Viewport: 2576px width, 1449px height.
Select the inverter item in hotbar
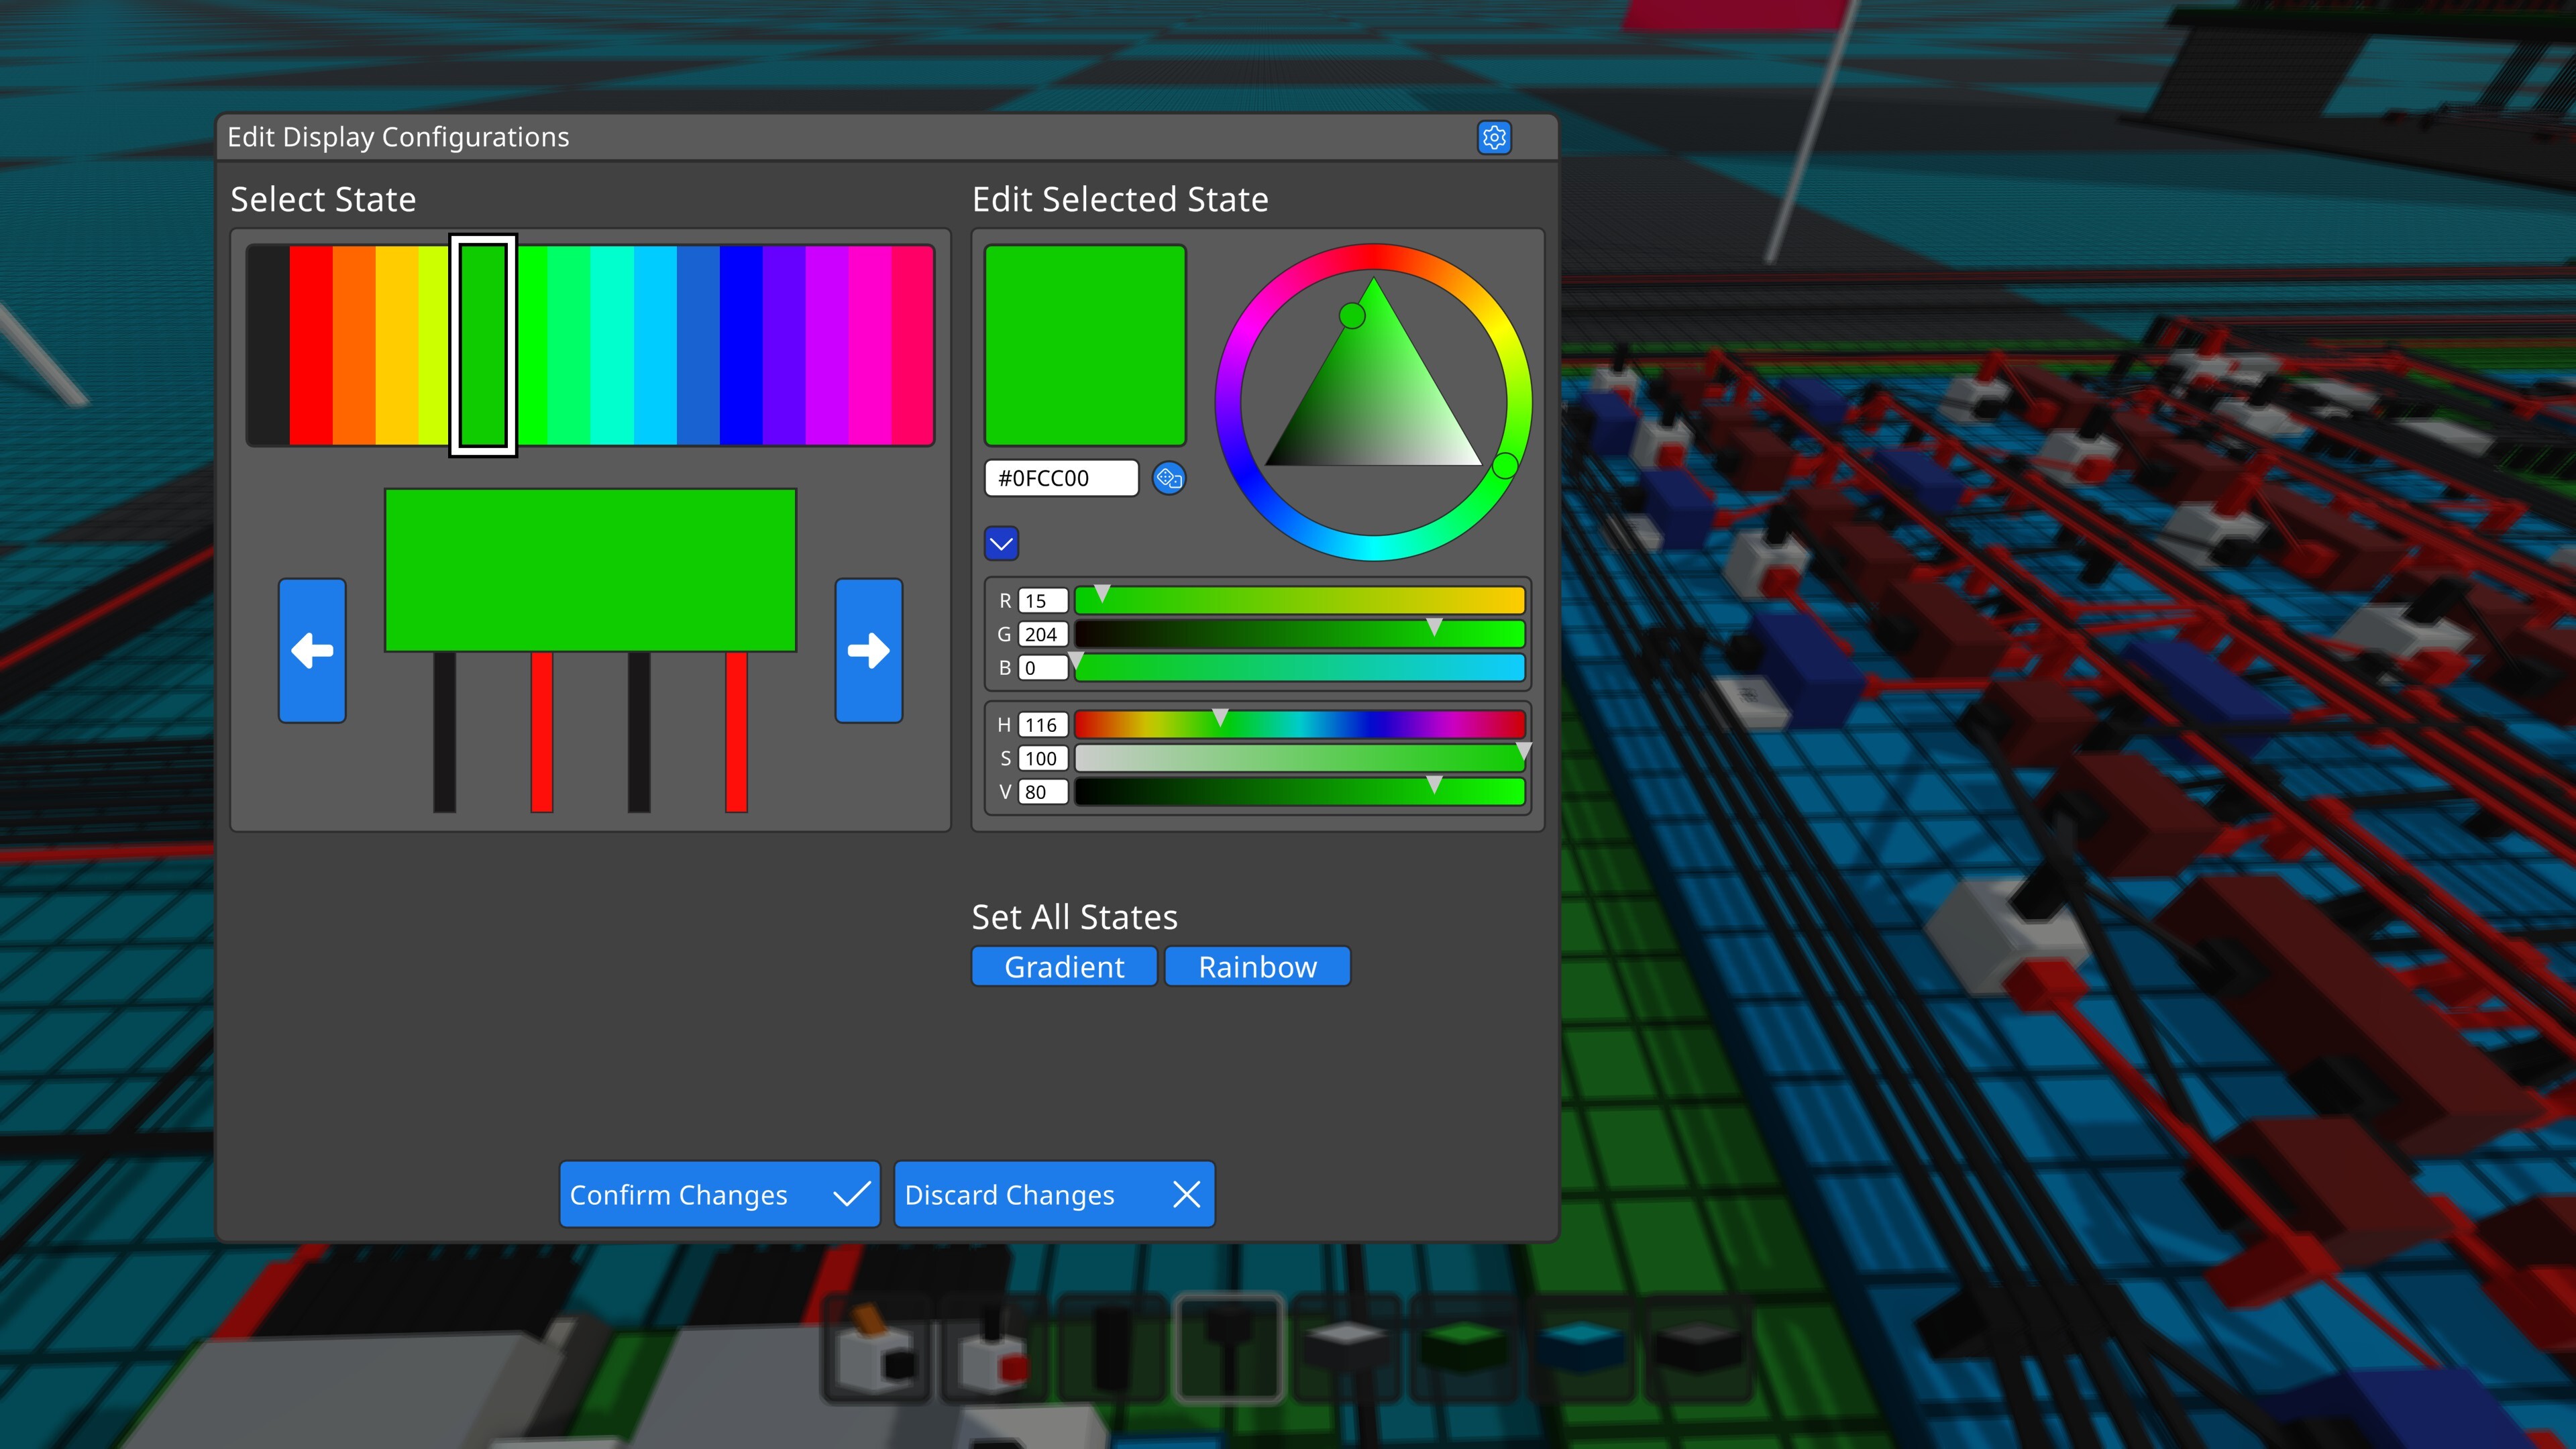point(876,1348)
